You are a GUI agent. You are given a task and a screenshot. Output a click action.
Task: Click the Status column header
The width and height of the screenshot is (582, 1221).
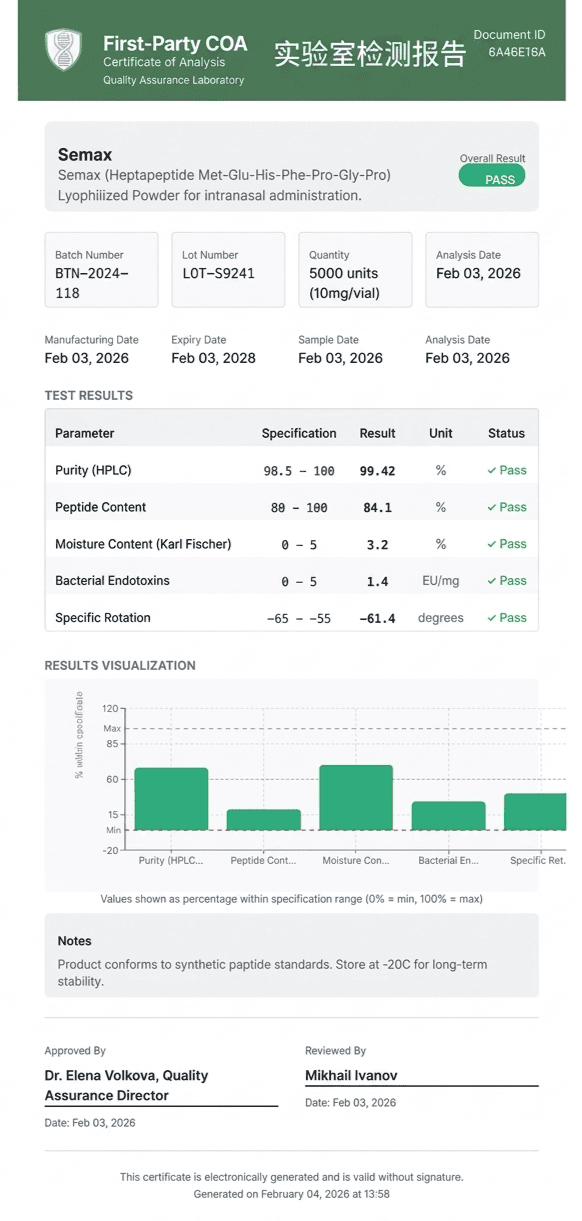coord(506,433)
